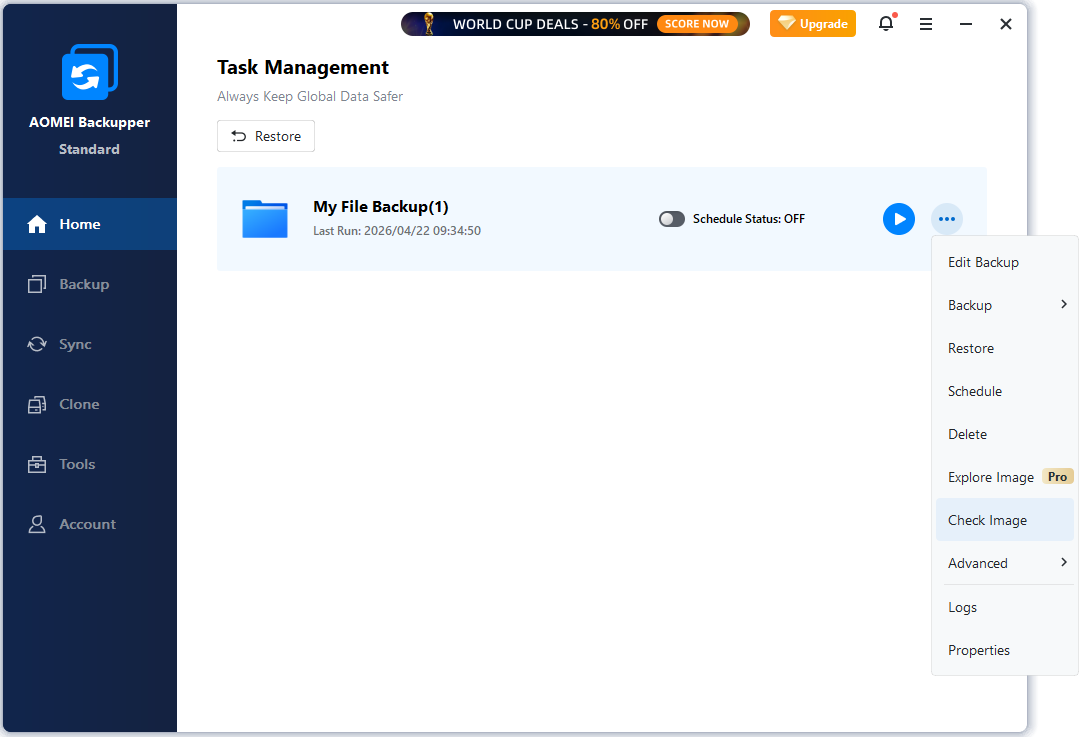Click the Restore button under Task Management
Screen dimensions: 1085x737
click(x=266, y=136)
